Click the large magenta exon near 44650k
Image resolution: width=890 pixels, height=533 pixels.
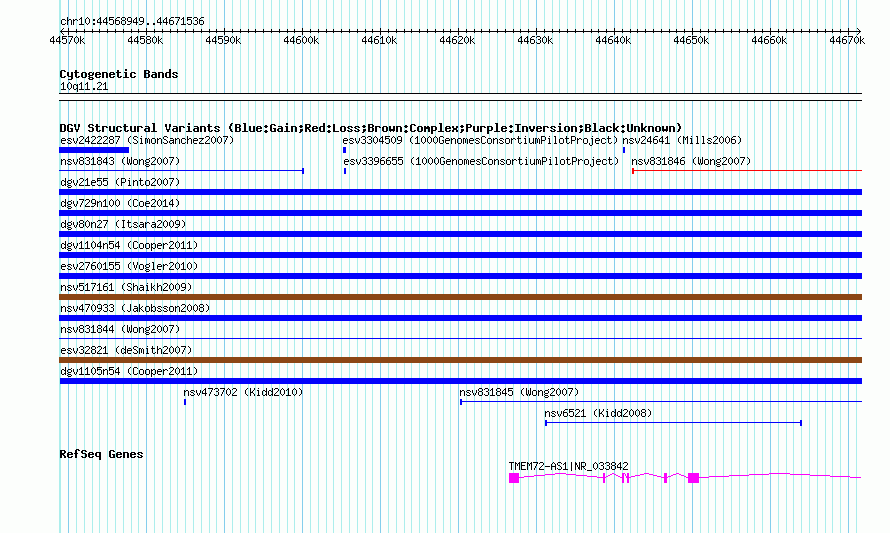694,478
